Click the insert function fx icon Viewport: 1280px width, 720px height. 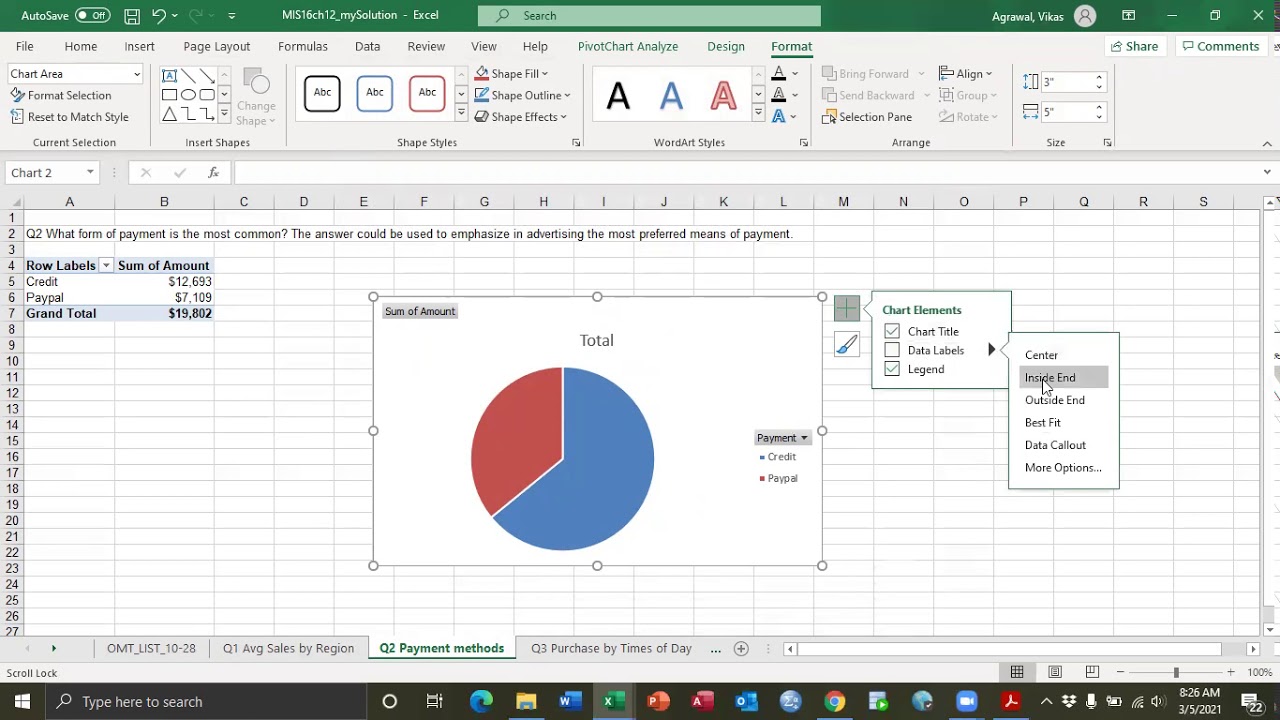(x=213, y=173)
